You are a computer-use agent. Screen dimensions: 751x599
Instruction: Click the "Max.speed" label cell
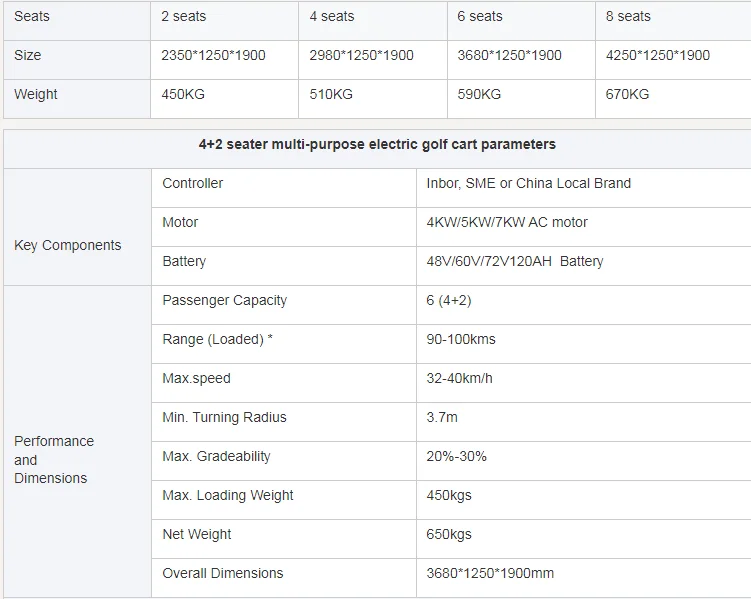pos(196,378)
